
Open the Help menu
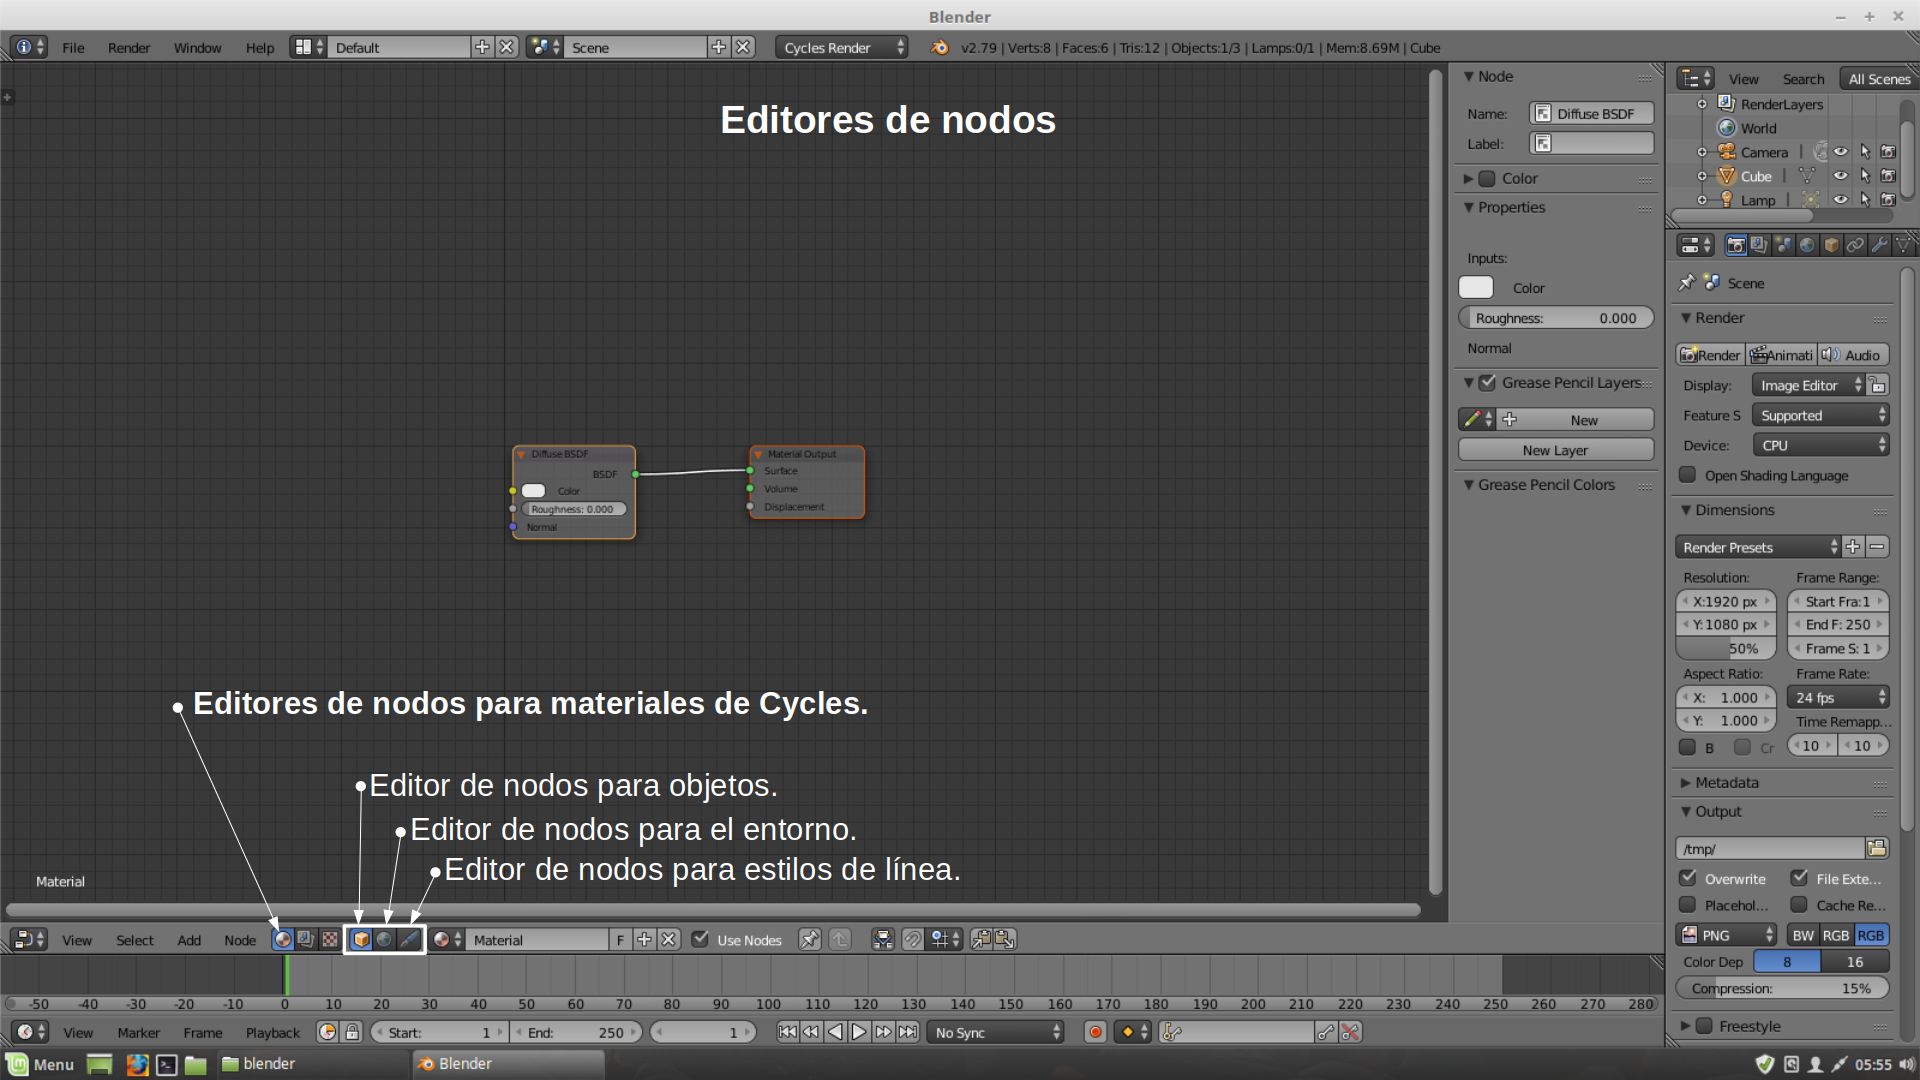pos(260,47)
